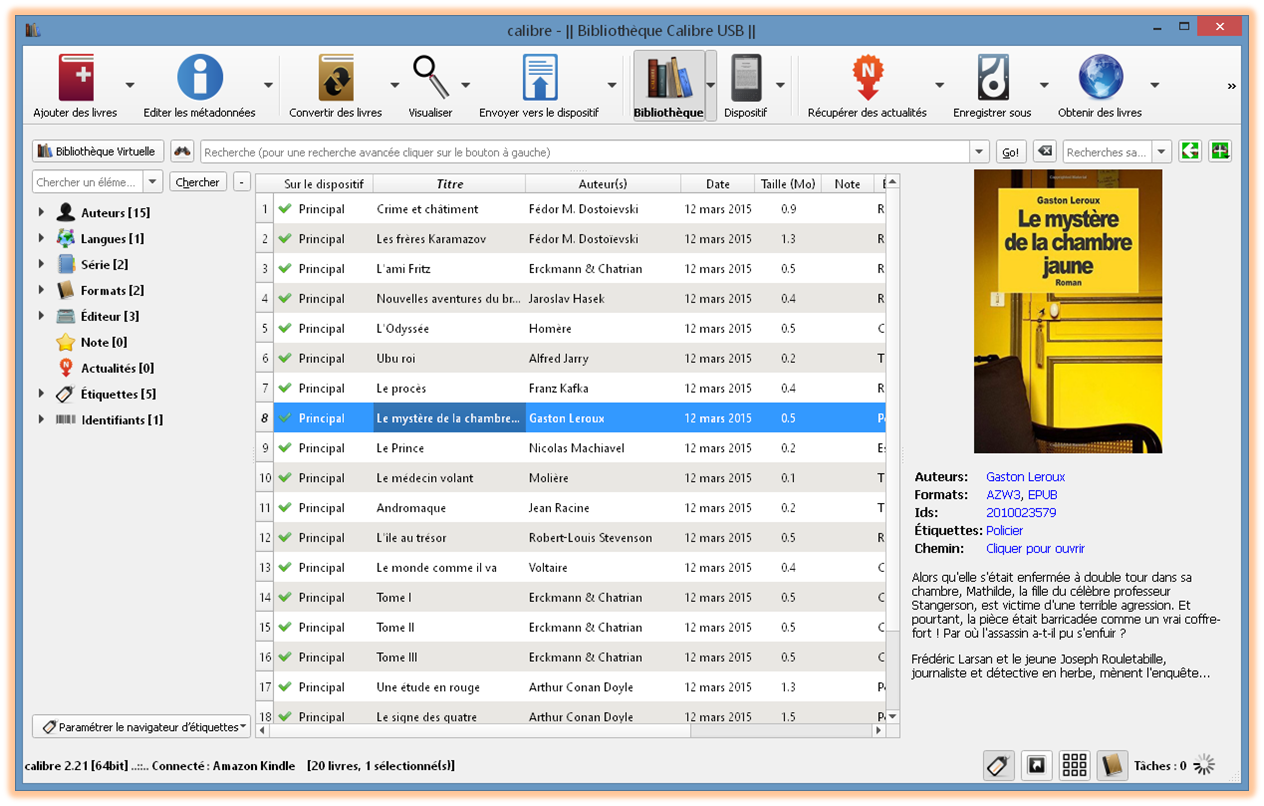Open the 2010023579 identifier link
This screenshot has height=806, width=1264.
coord(1021,513)
